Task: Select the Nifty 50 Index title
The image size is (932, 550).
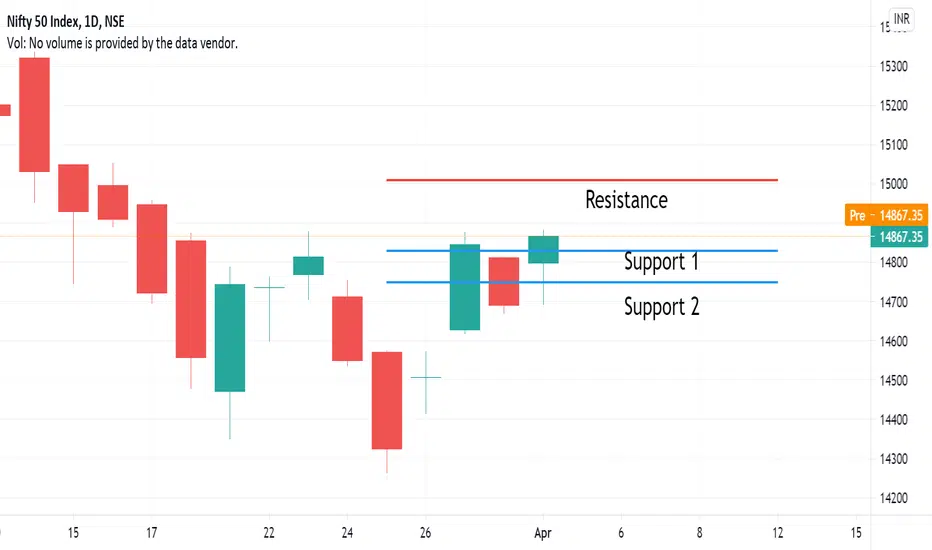Action: 65,22
